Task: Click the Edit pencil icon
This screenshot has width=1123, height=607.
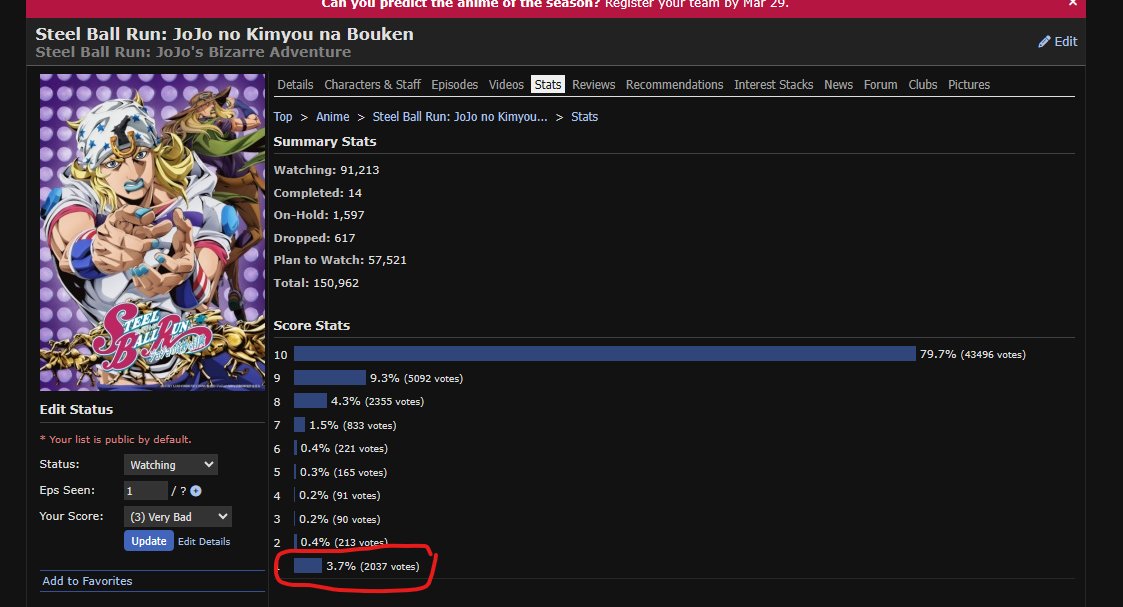Action: [x=1044, y=42]
